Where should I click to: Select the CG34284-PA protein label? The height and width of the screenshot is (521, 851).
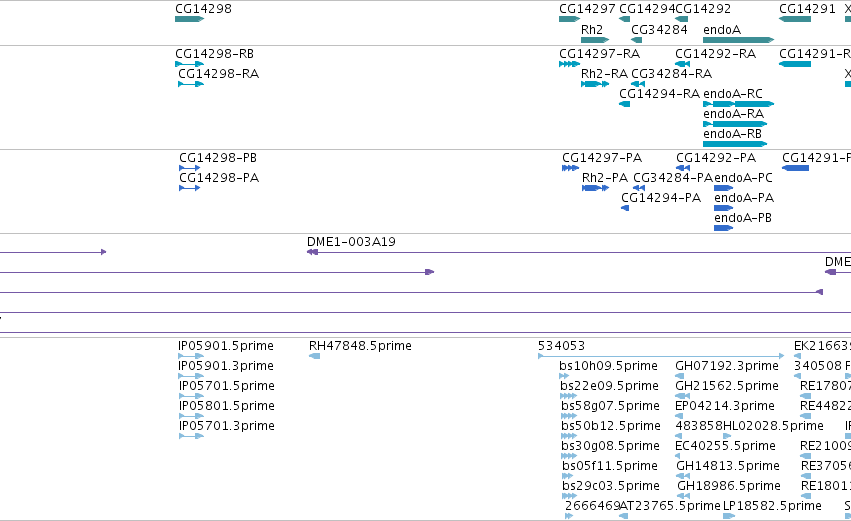pos(673,178)
